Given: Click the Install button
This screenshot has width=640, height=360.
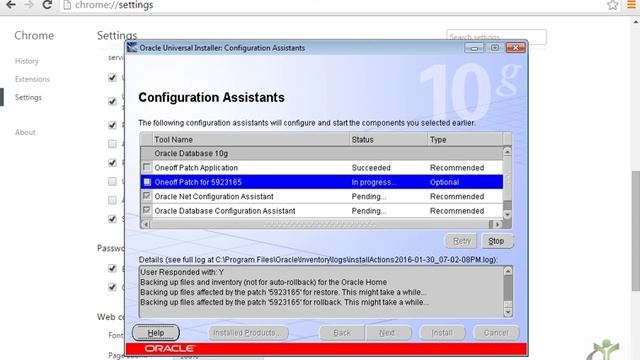Looking at the screenshot, I should click(442, 333).
